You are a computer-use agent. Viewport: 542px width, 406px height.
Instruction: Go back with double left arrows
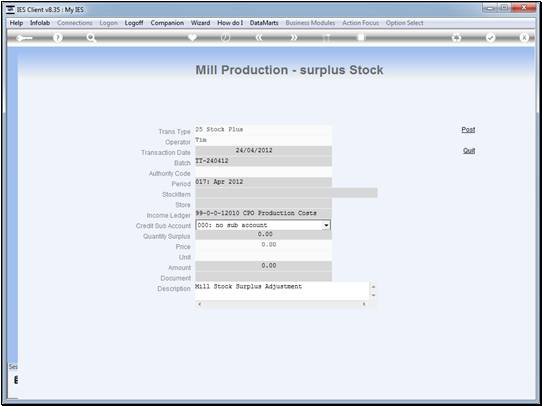(x=259, y=38)
